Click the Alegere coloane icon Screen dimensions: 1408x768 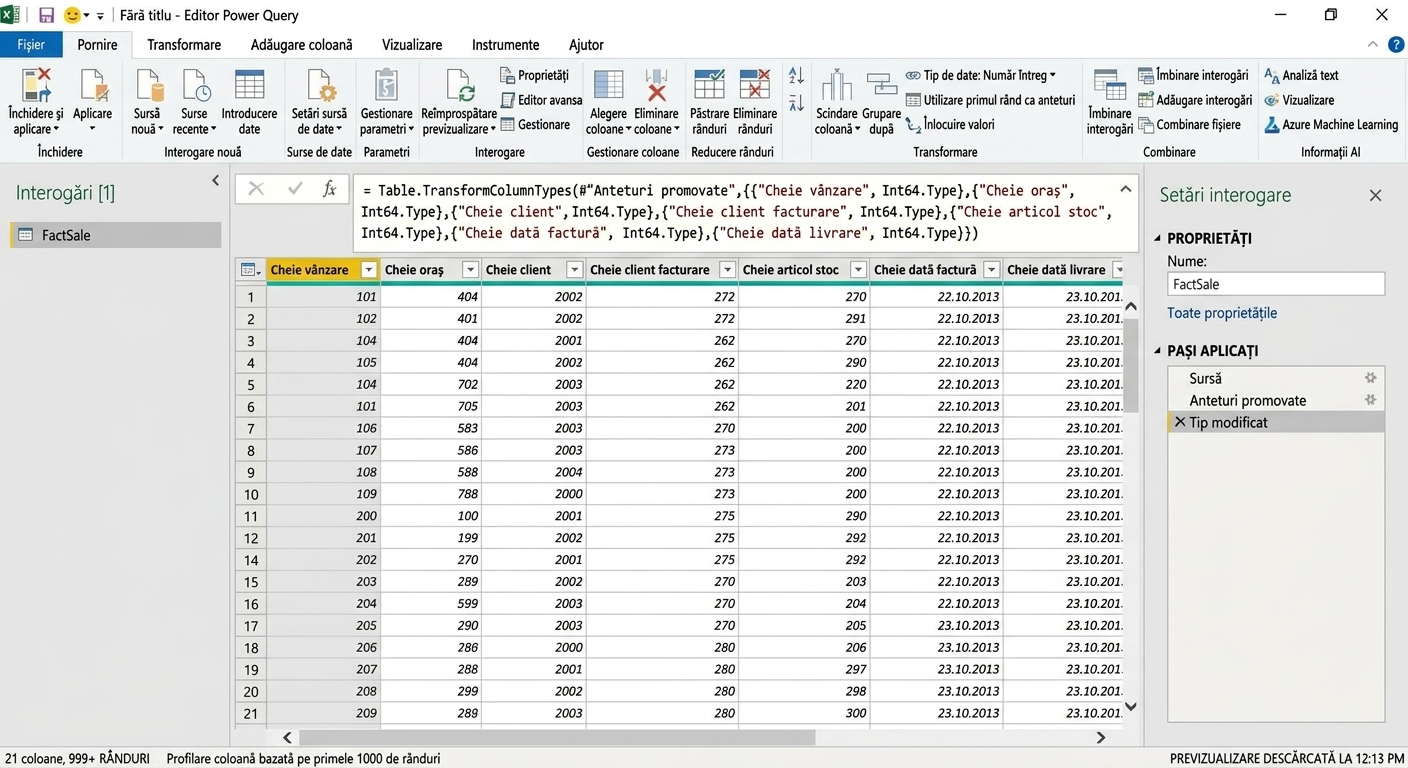tap(608, 86)
